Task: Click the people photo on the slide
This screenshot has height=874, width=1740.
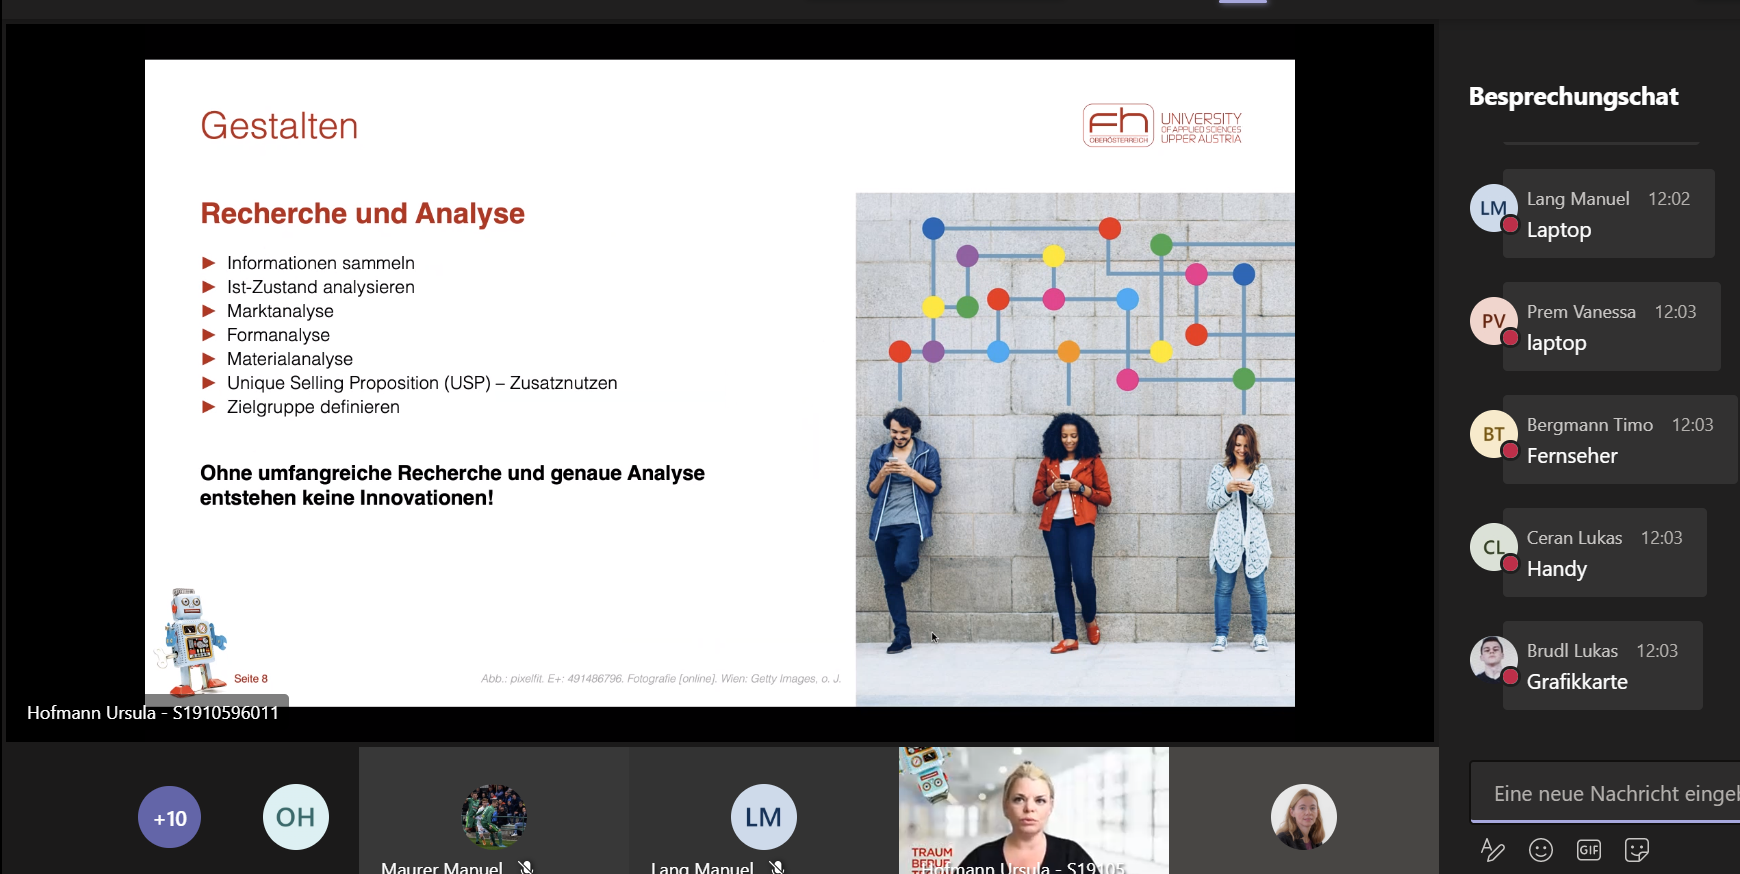Action: [x=1075, y=450]
